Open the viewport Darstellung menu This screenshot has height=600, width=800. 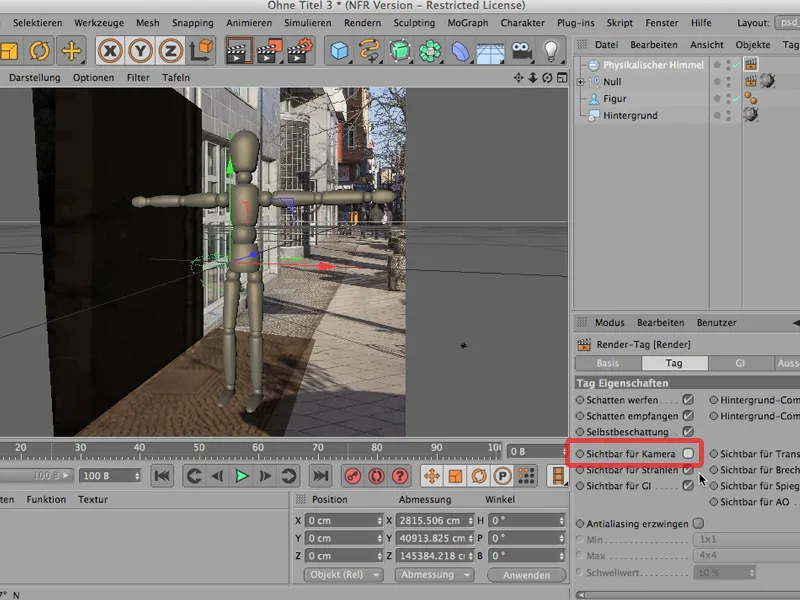(35, 78)
